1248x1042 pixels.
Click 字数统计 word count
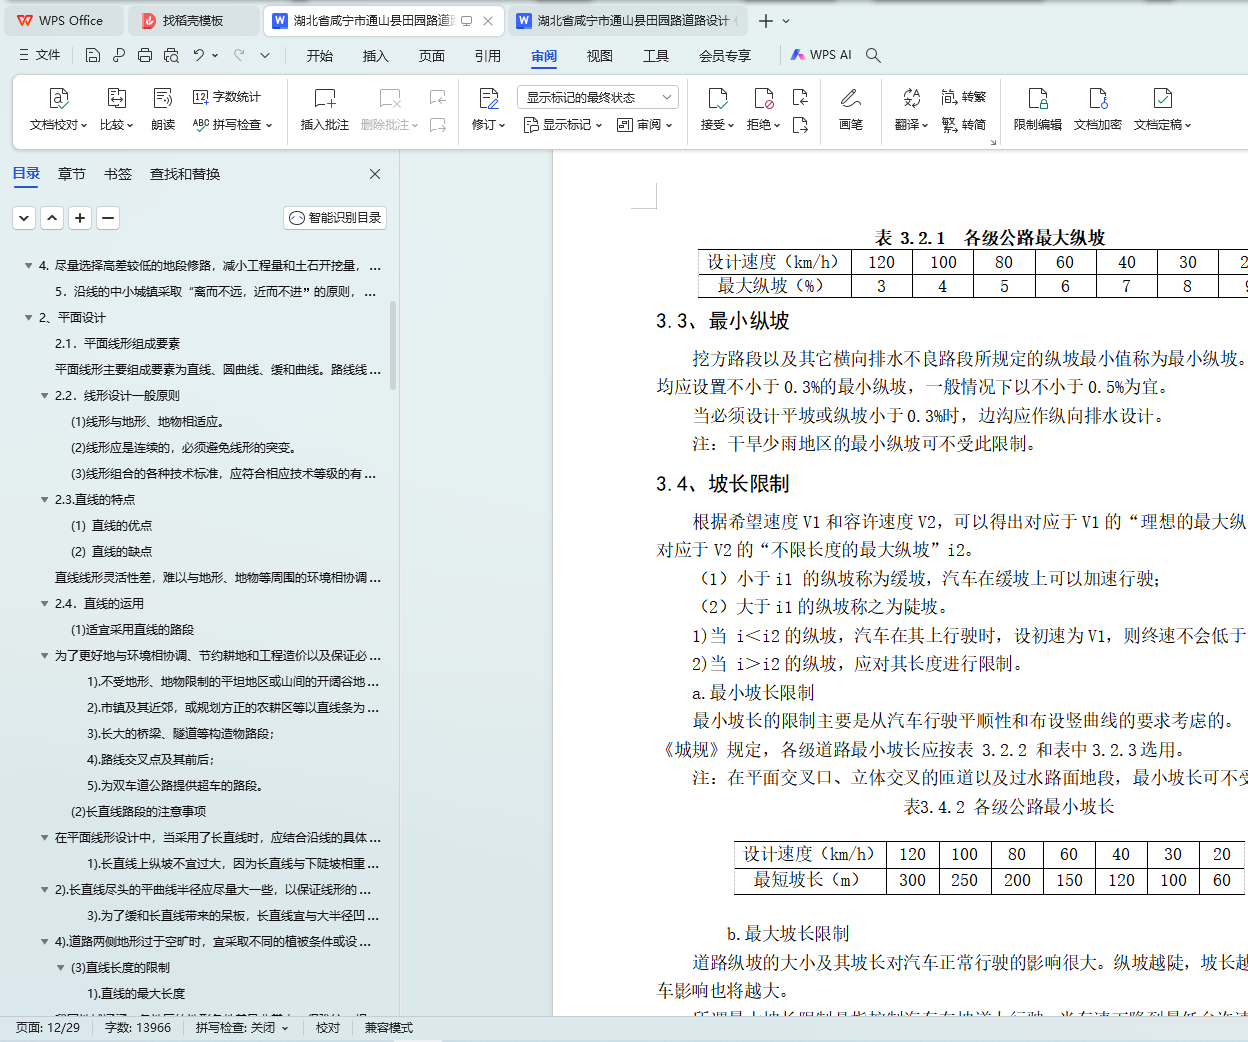click(x=227, y=97)
